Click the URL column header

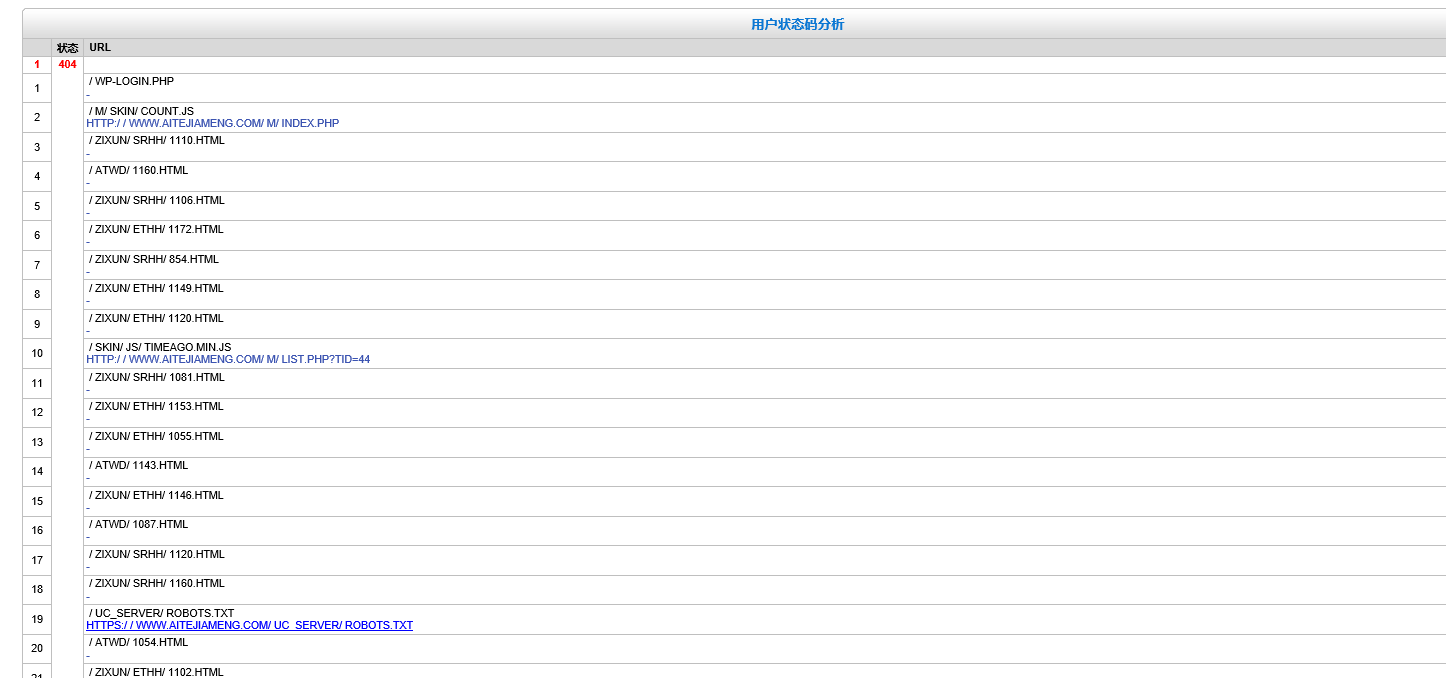100,47
